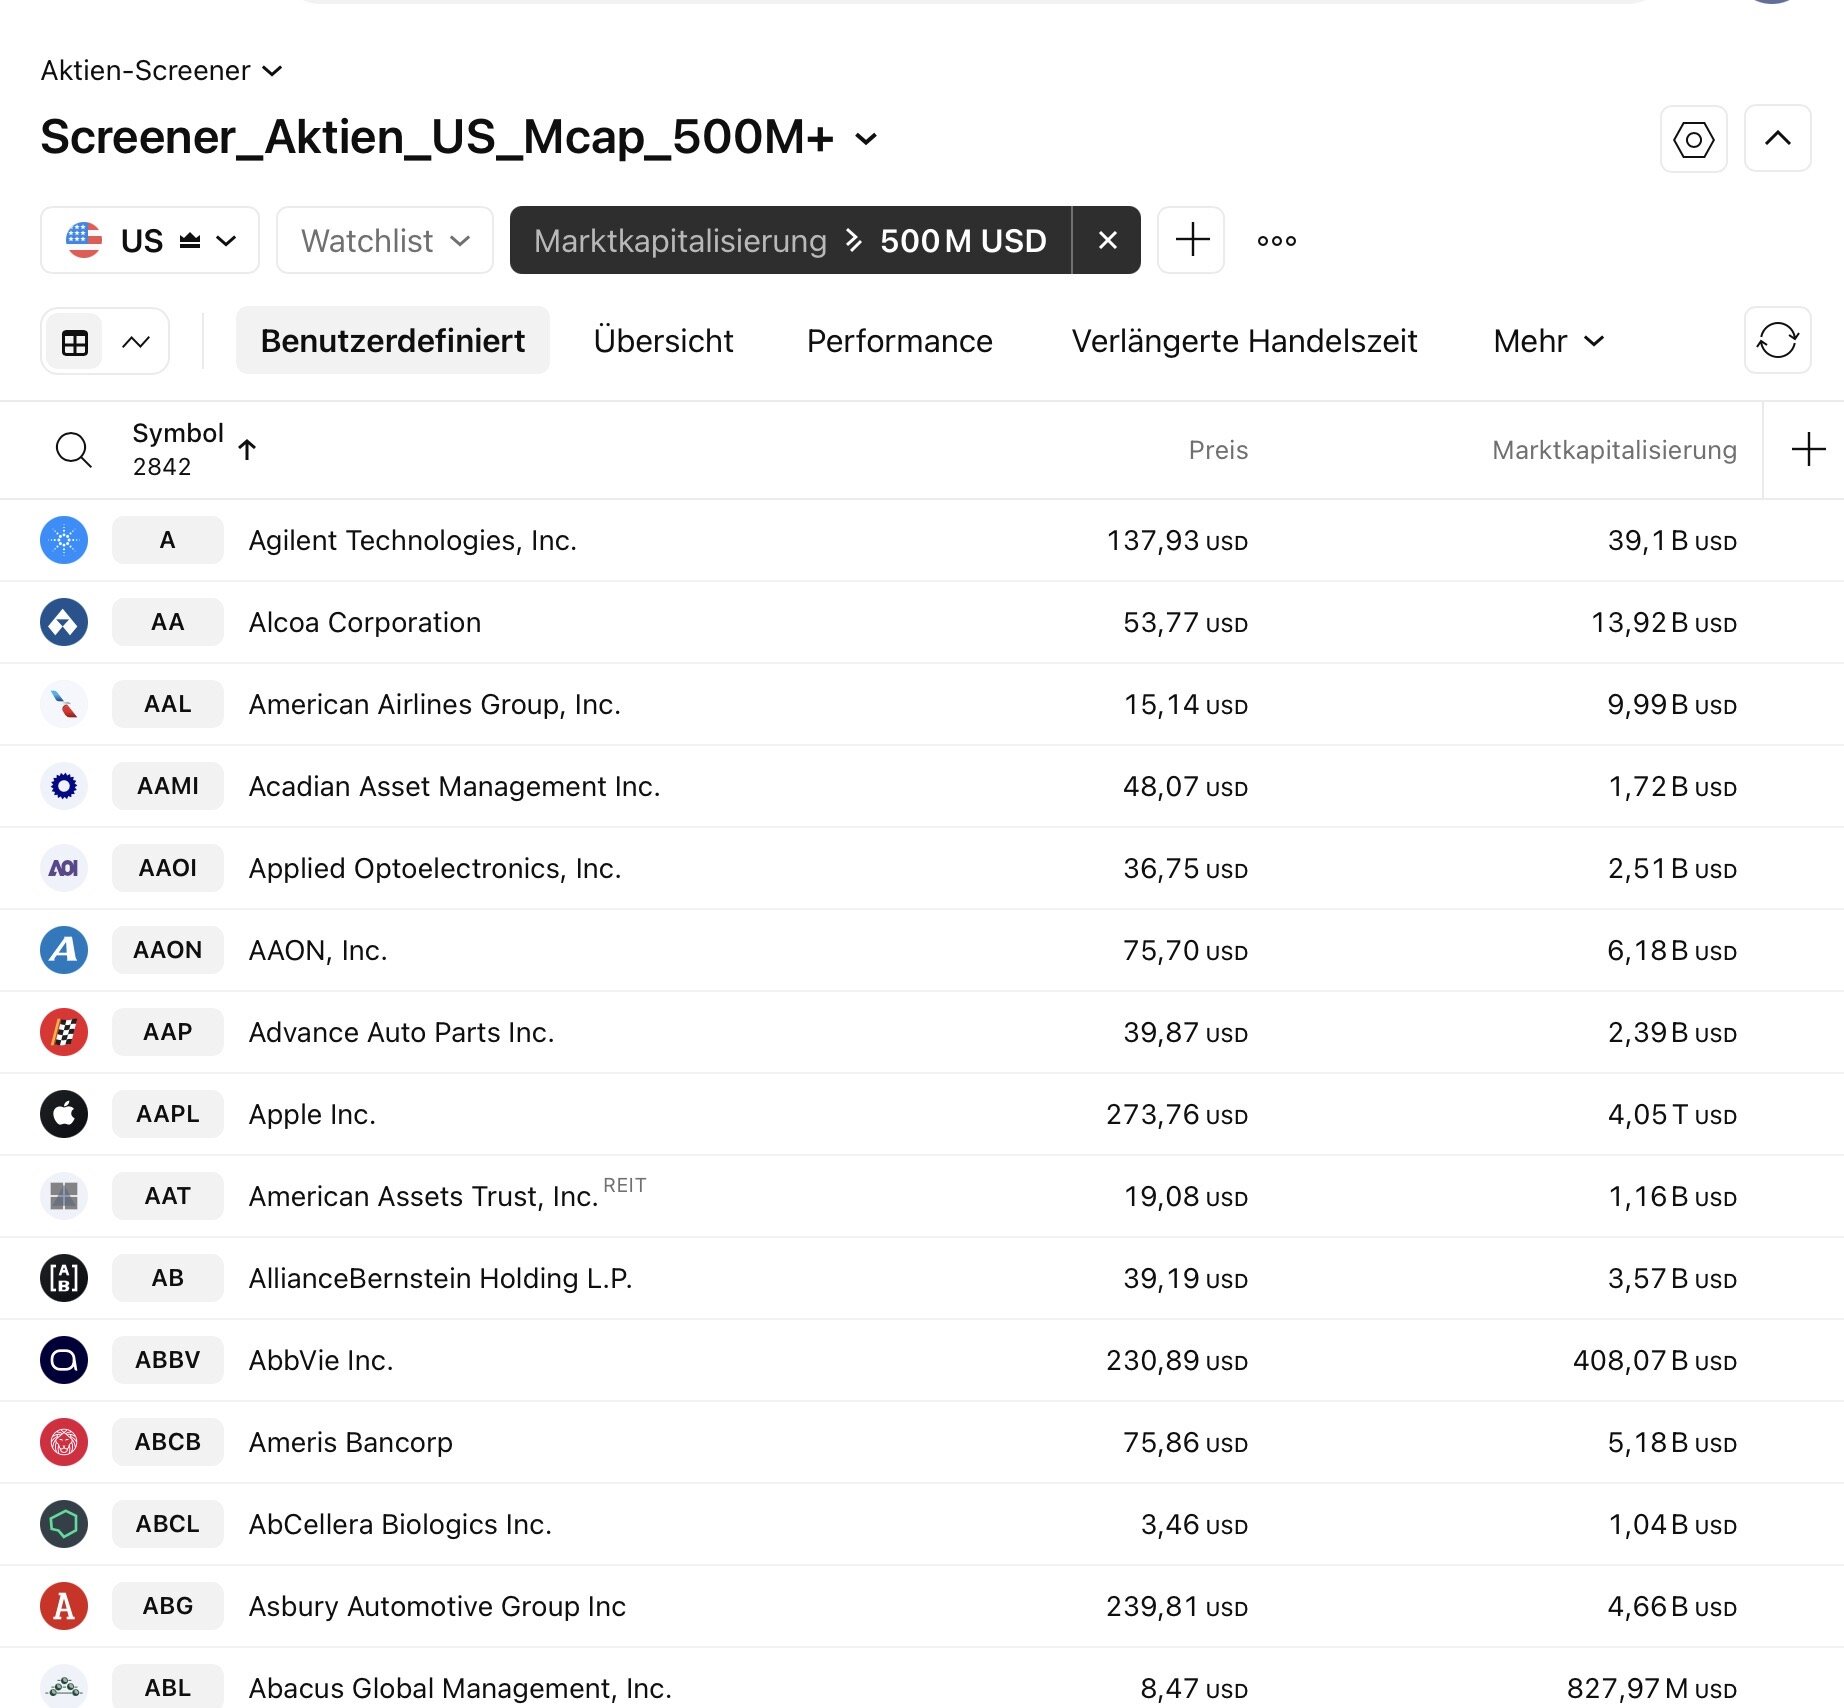This screenshot has height=1708, width=1844.
Task: Open the Aktien-Screener type dropdown
Action: click(x=161, y=71)
